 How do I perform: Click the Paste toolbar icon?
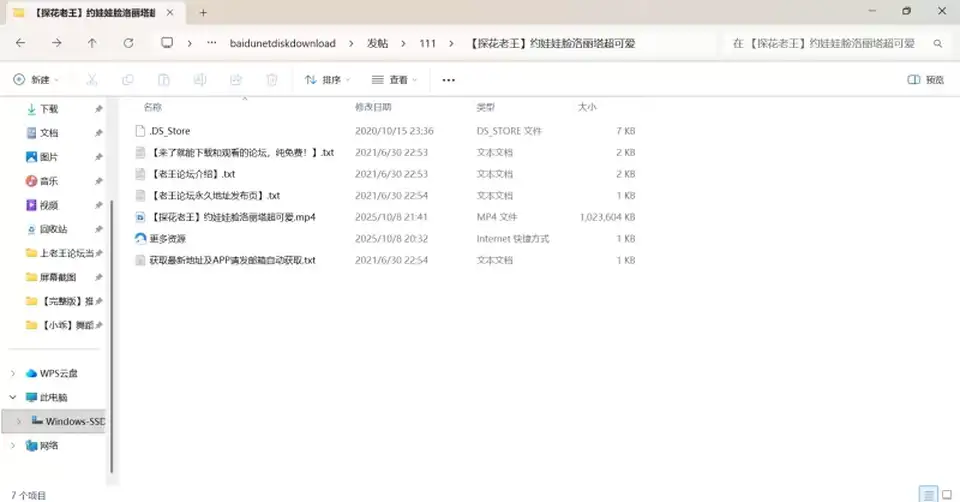click(x=163, y=80)
